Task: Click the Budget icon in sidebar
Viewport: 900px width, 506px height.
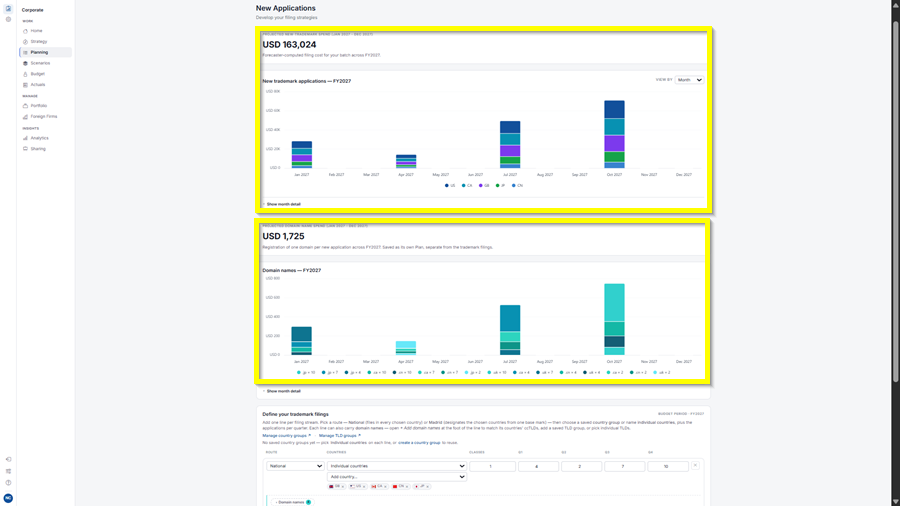Action: 25,74
